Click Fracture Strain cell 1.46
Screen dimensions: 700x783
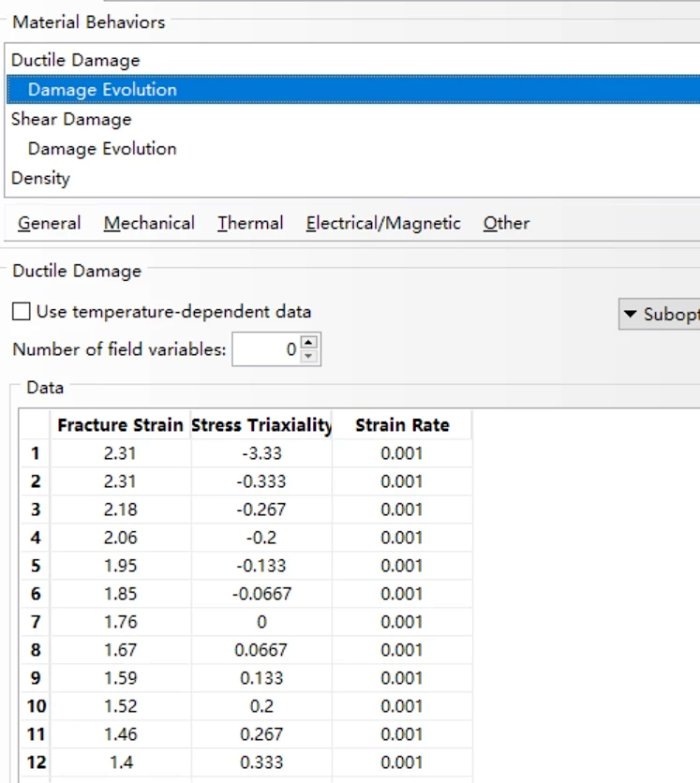120,734
